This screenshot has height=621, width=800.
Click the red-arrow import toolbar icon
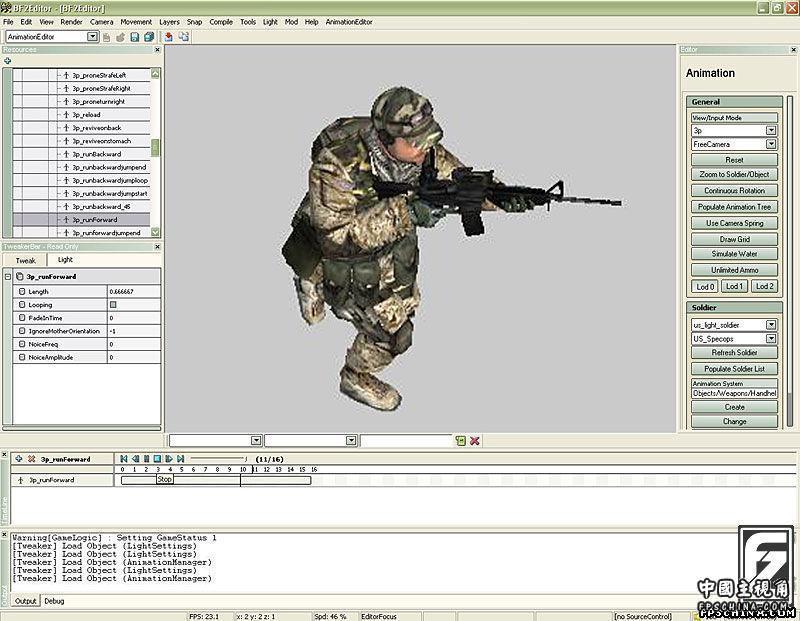click(x=168, y=37)
